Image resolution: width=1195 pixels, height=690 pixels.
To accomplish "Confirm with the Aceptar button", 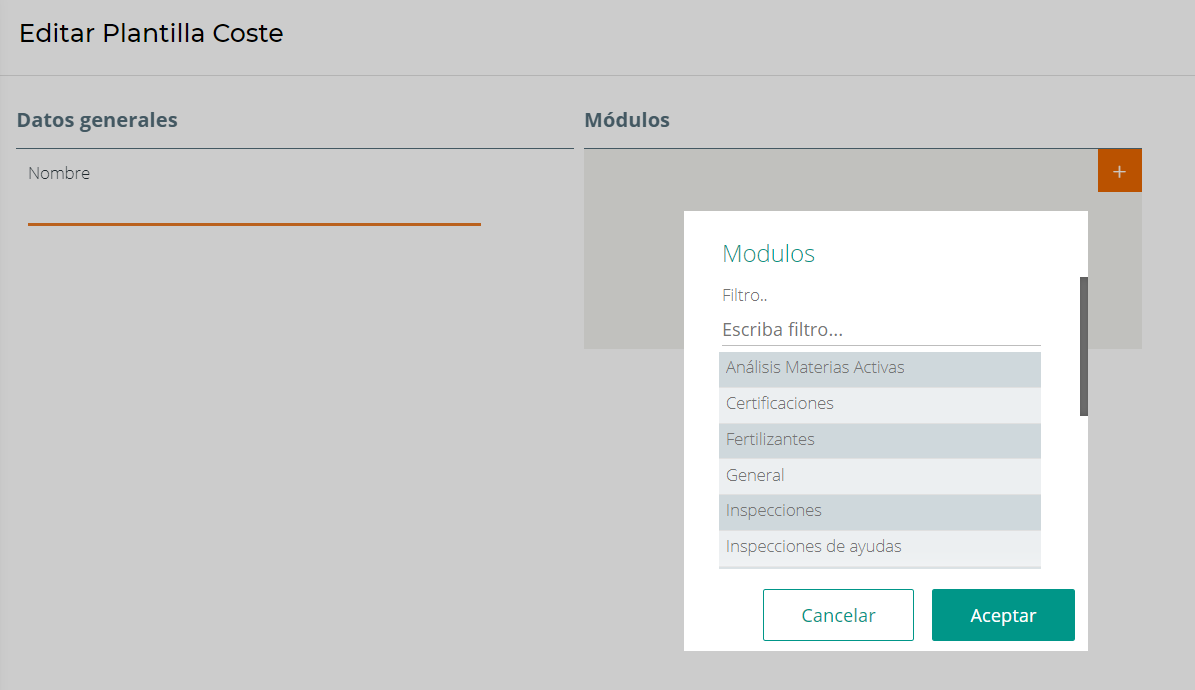I will [x=1002, y=615].
